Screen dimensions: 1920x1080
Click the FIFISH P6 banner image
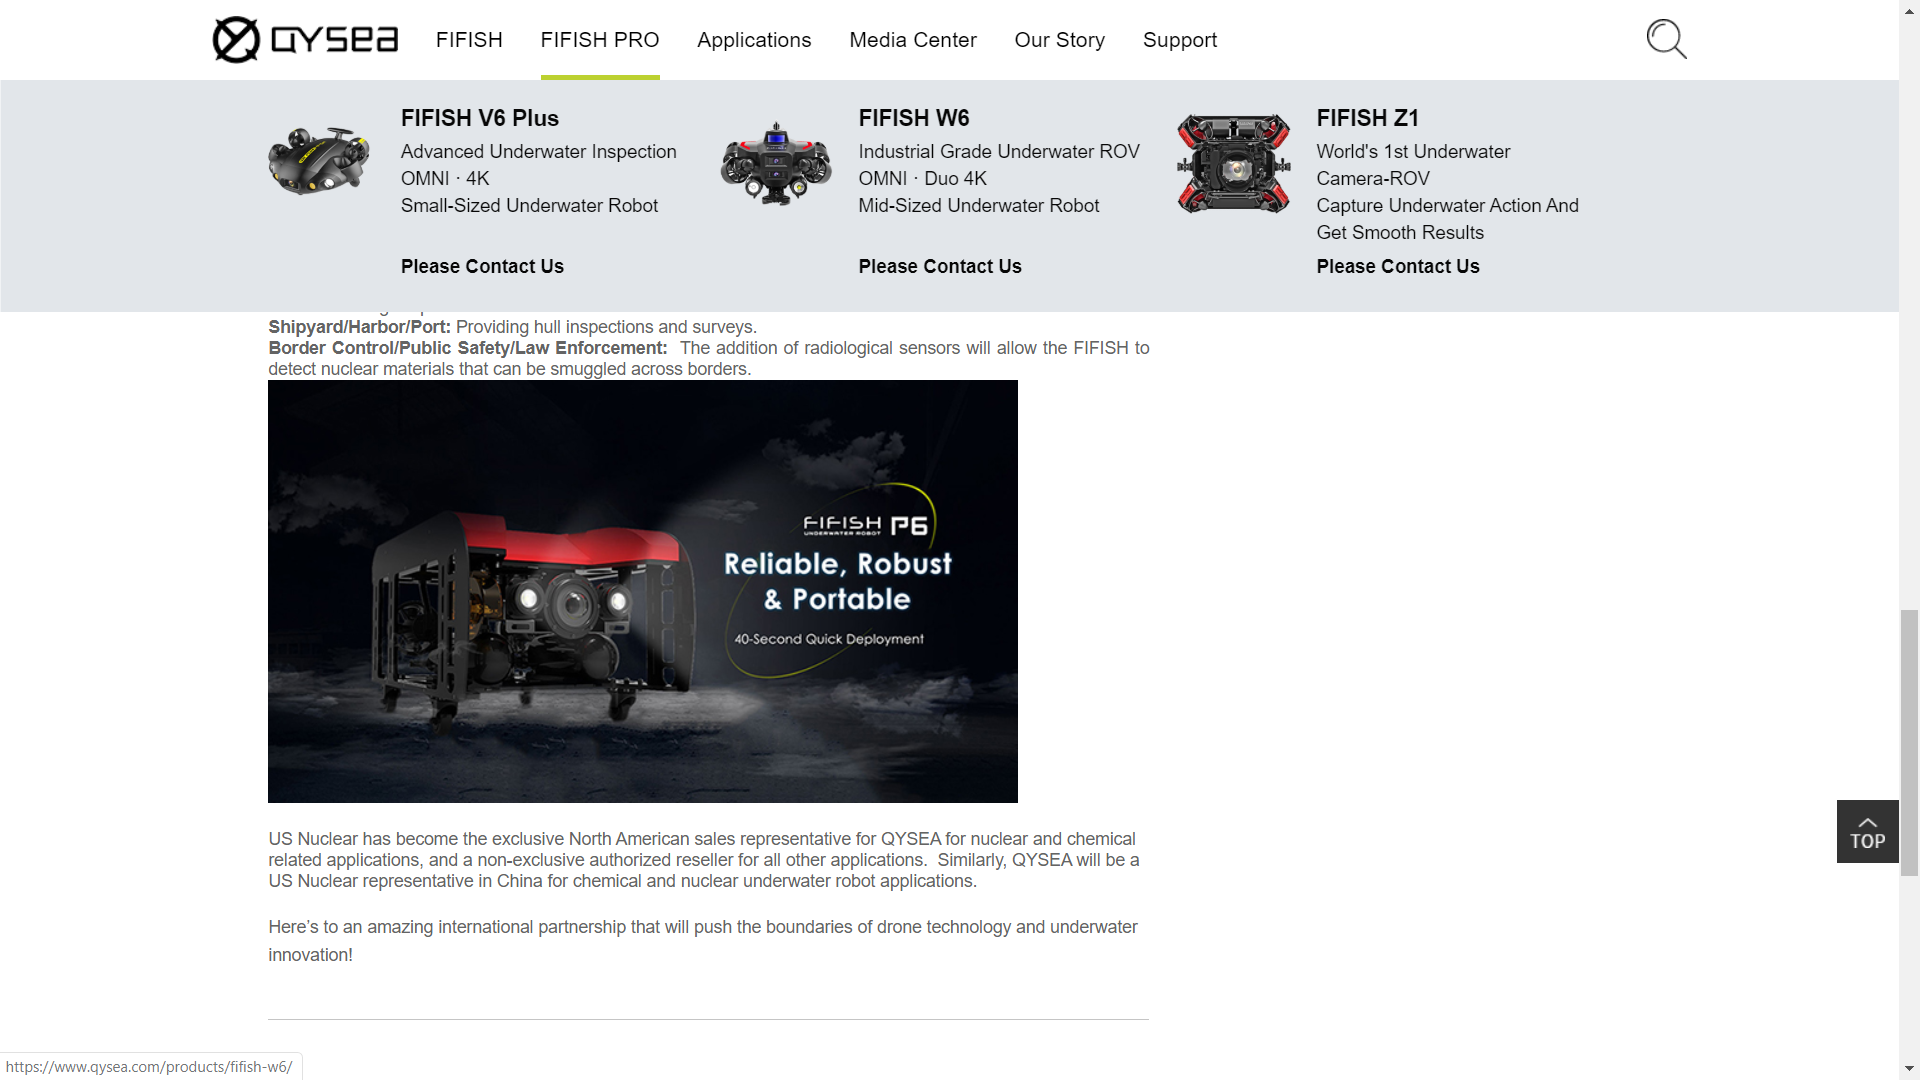tap(643, 591)
